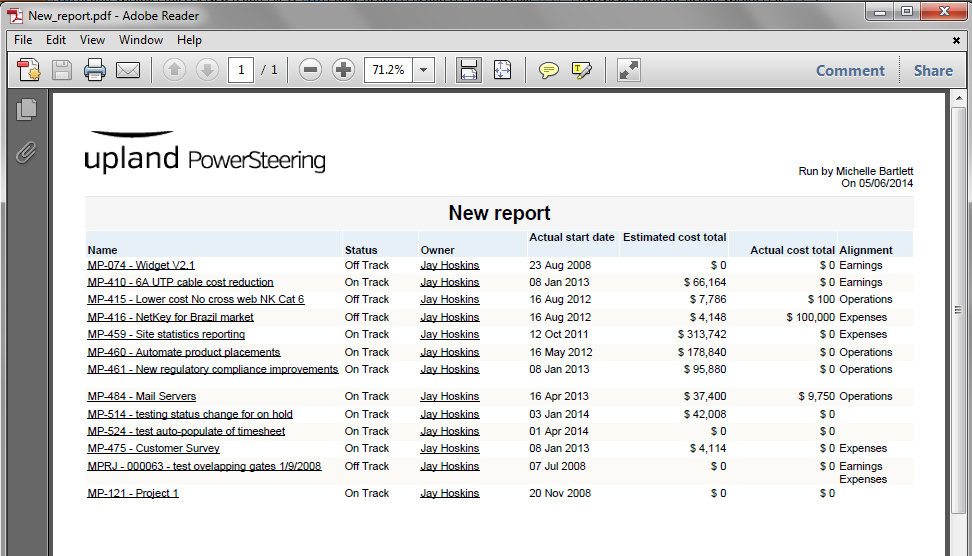
Task: Open link MP-416 - NetKey for Brazil market
Action: (x=170, y=317)
